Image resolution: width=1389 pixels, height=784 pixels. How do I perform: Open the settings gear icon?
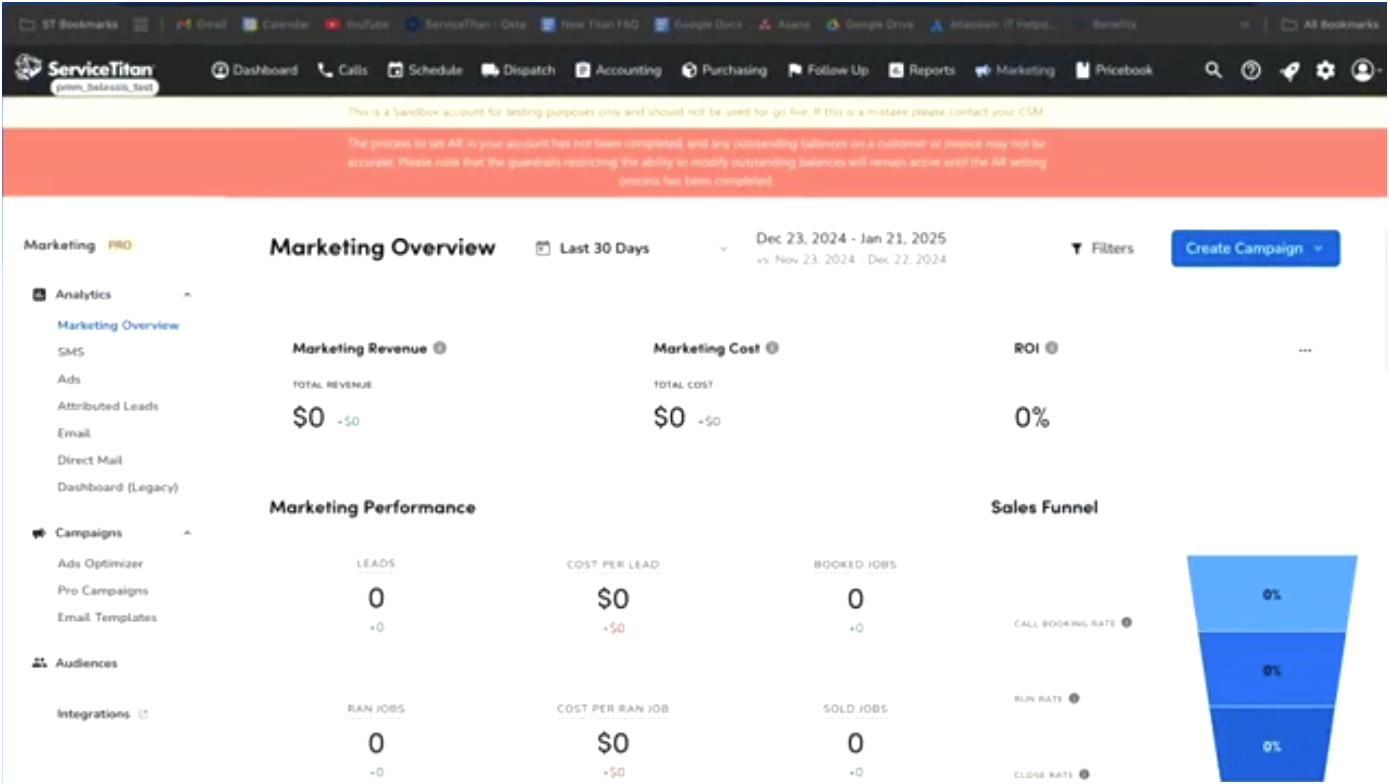(1325, 70)
